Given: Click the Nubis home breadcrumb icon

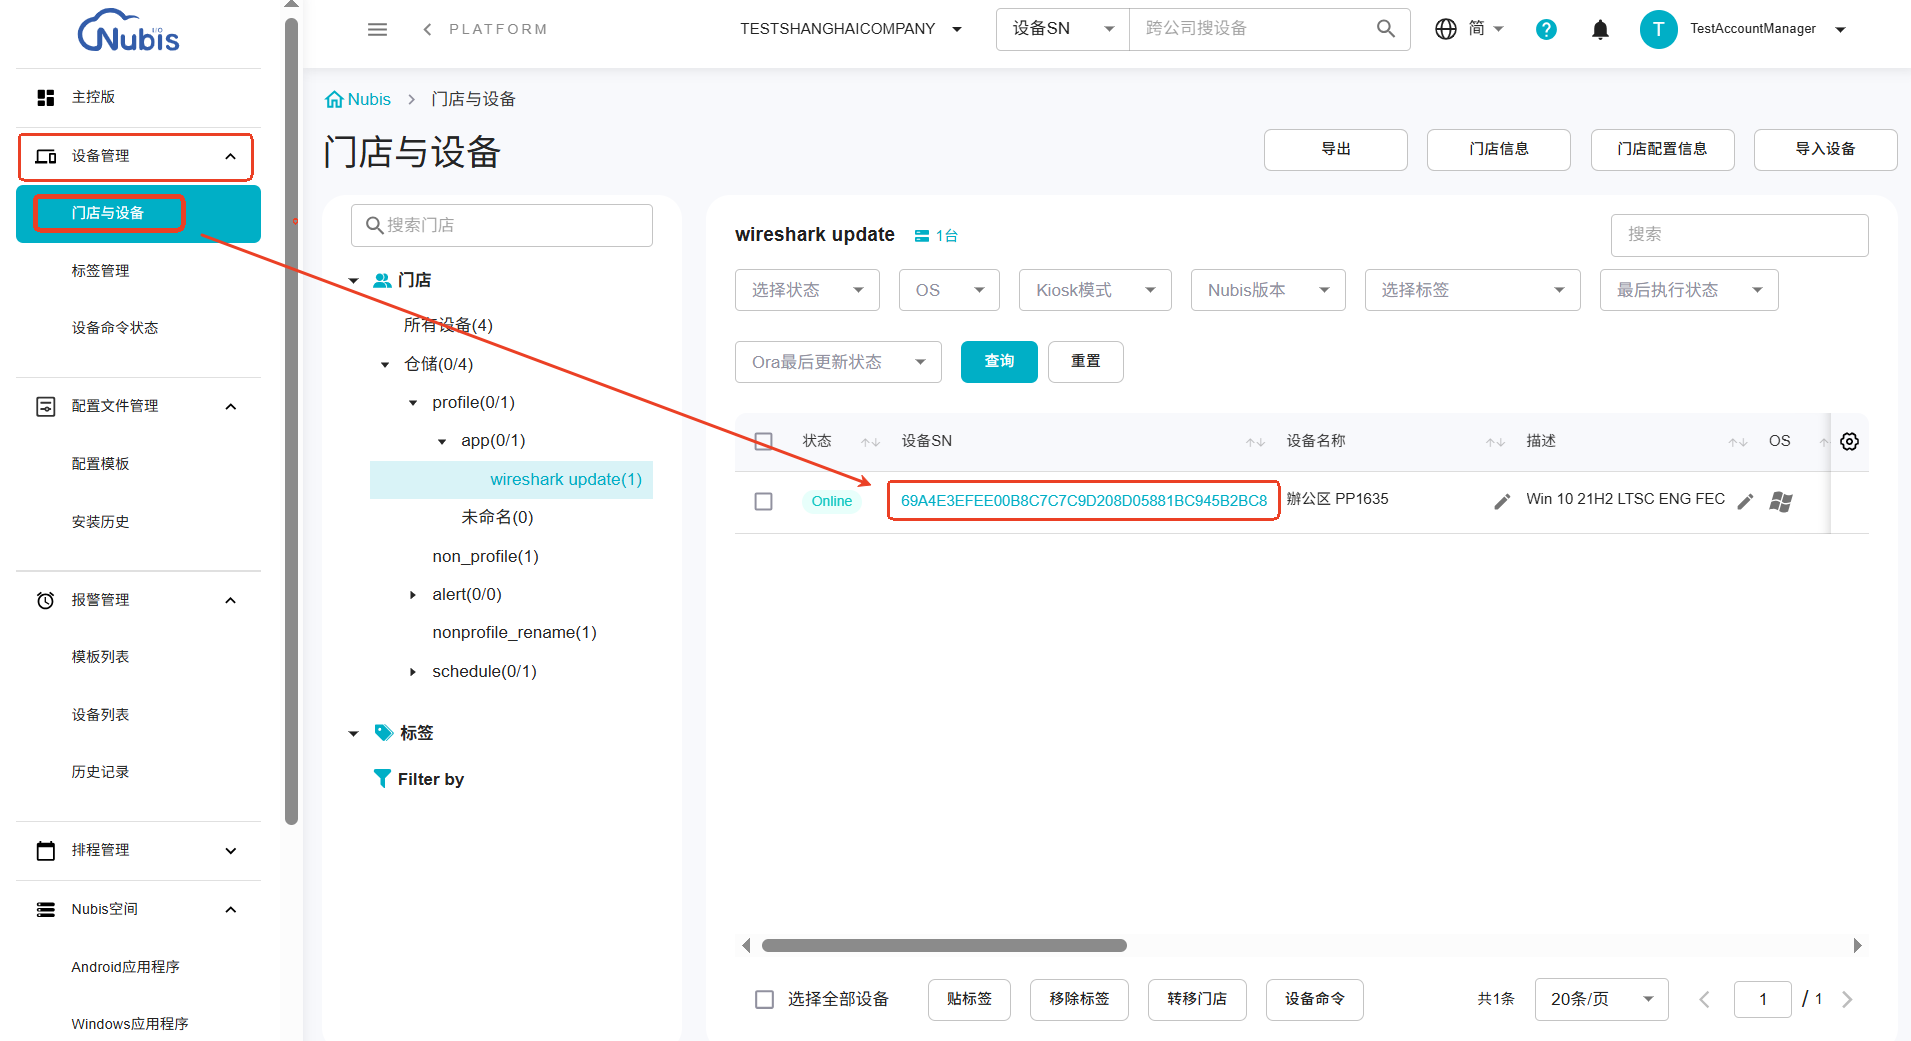Looking at the screenshot, I should pos(334,99).
